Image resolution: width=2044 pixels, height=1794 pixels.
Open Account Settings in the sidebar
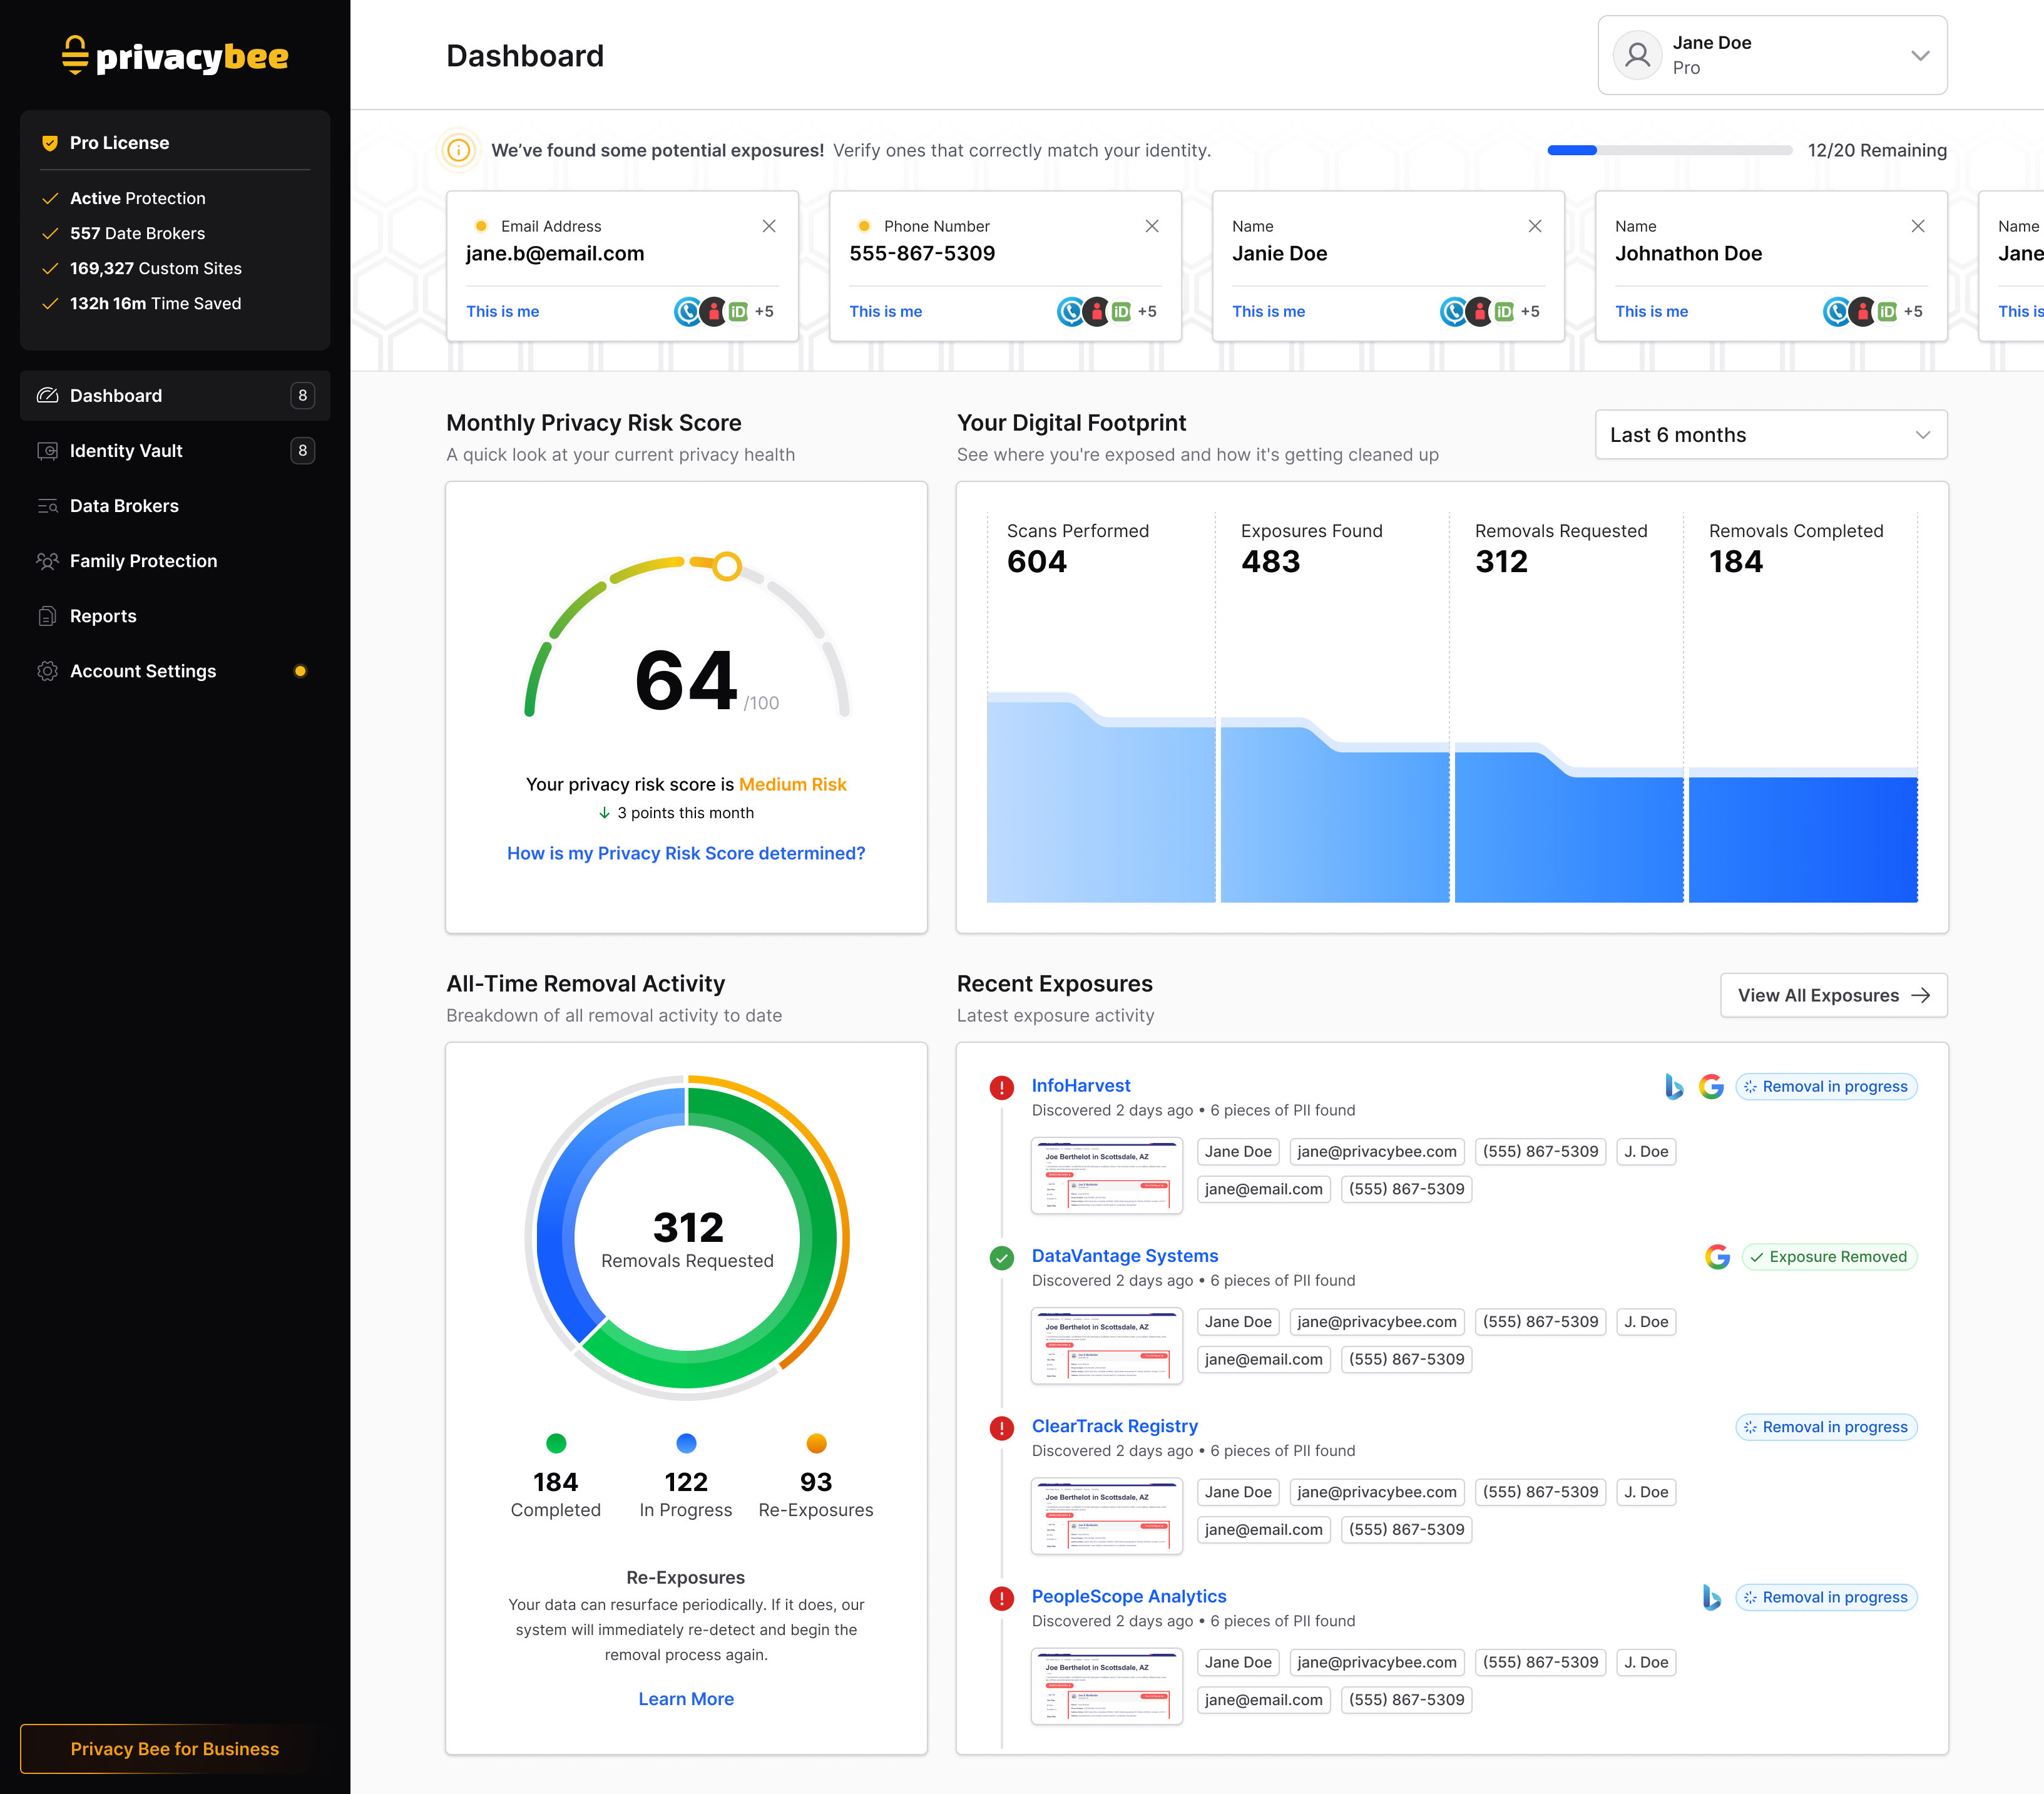point(175,671)
